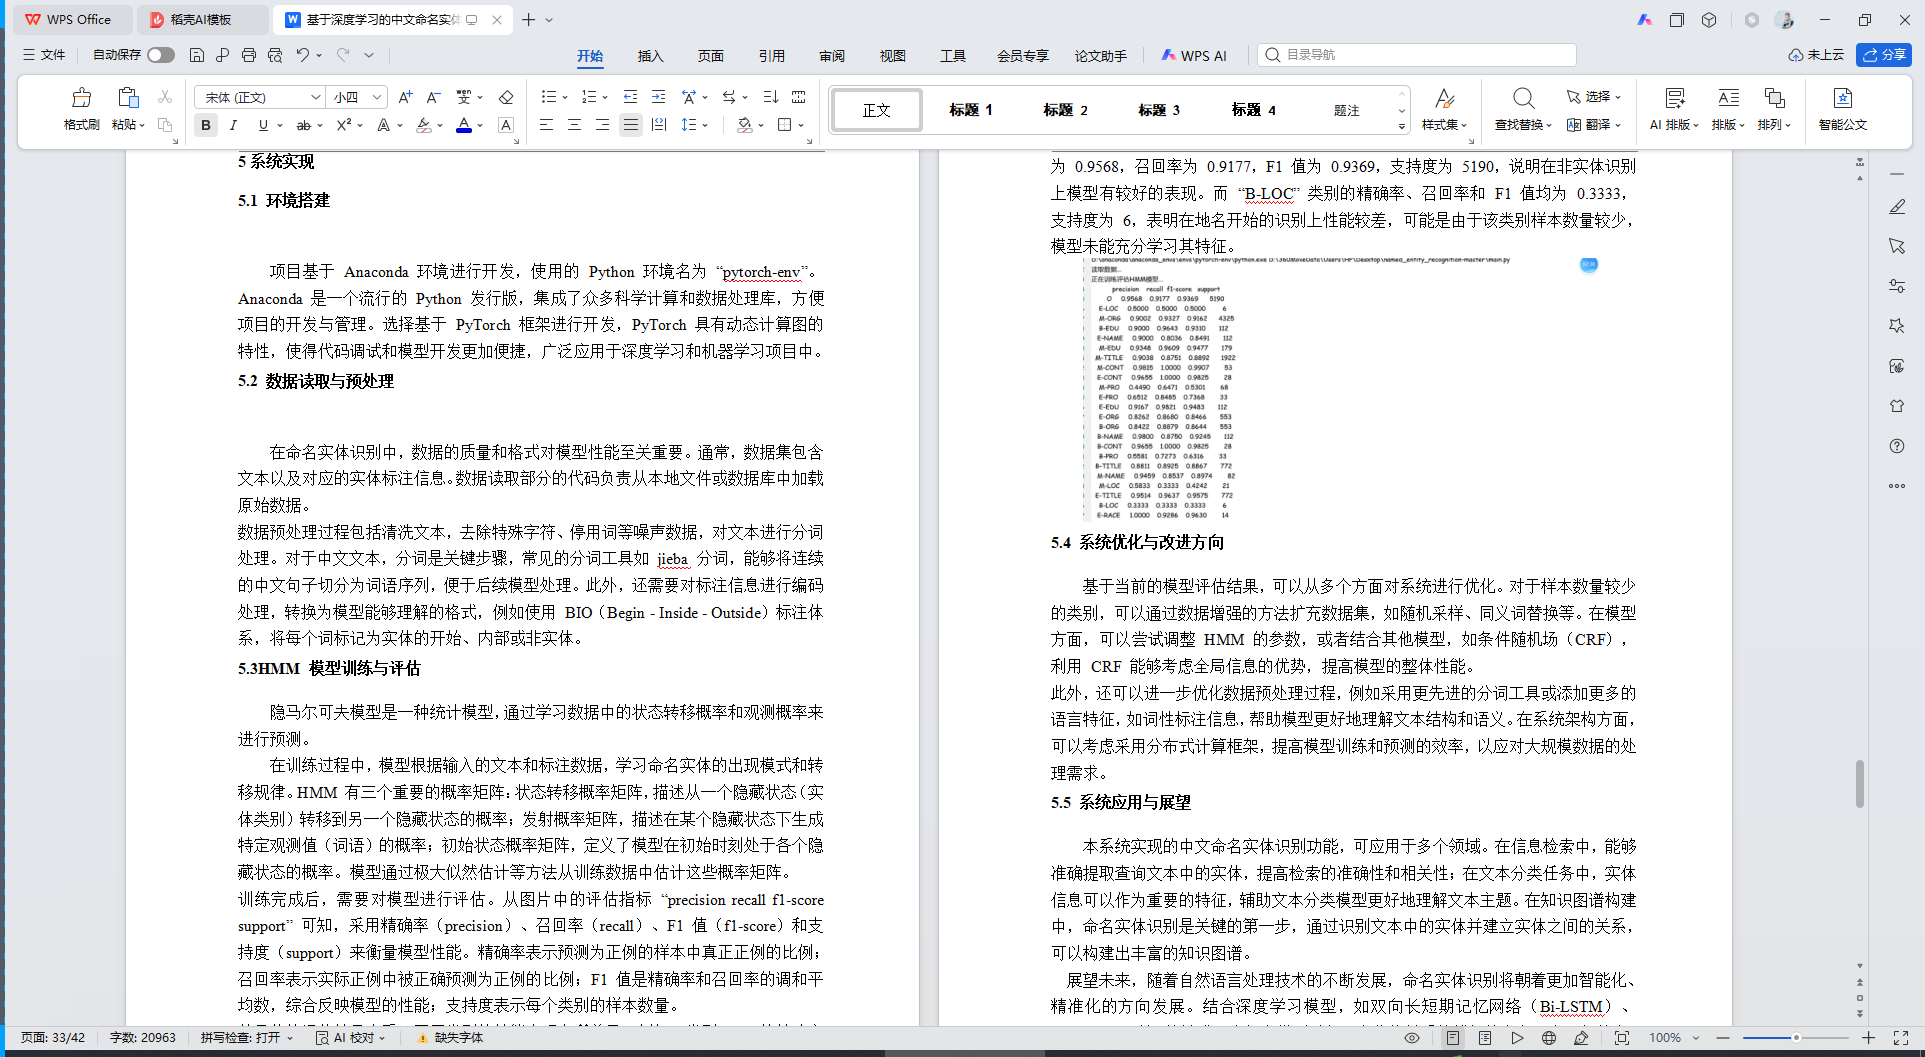Enter fullscreen via status bar icon

tap(1901, 1038)
